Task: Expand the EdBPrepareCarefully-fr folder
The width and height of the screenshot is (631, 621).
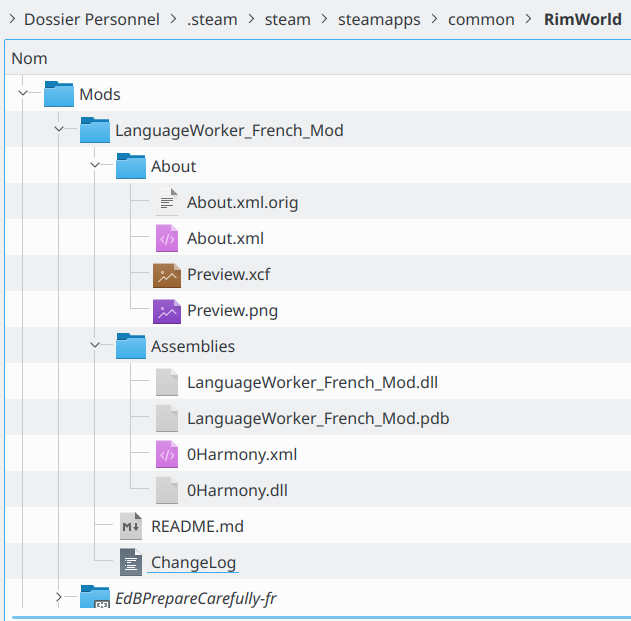Action: tap(59, 597)
